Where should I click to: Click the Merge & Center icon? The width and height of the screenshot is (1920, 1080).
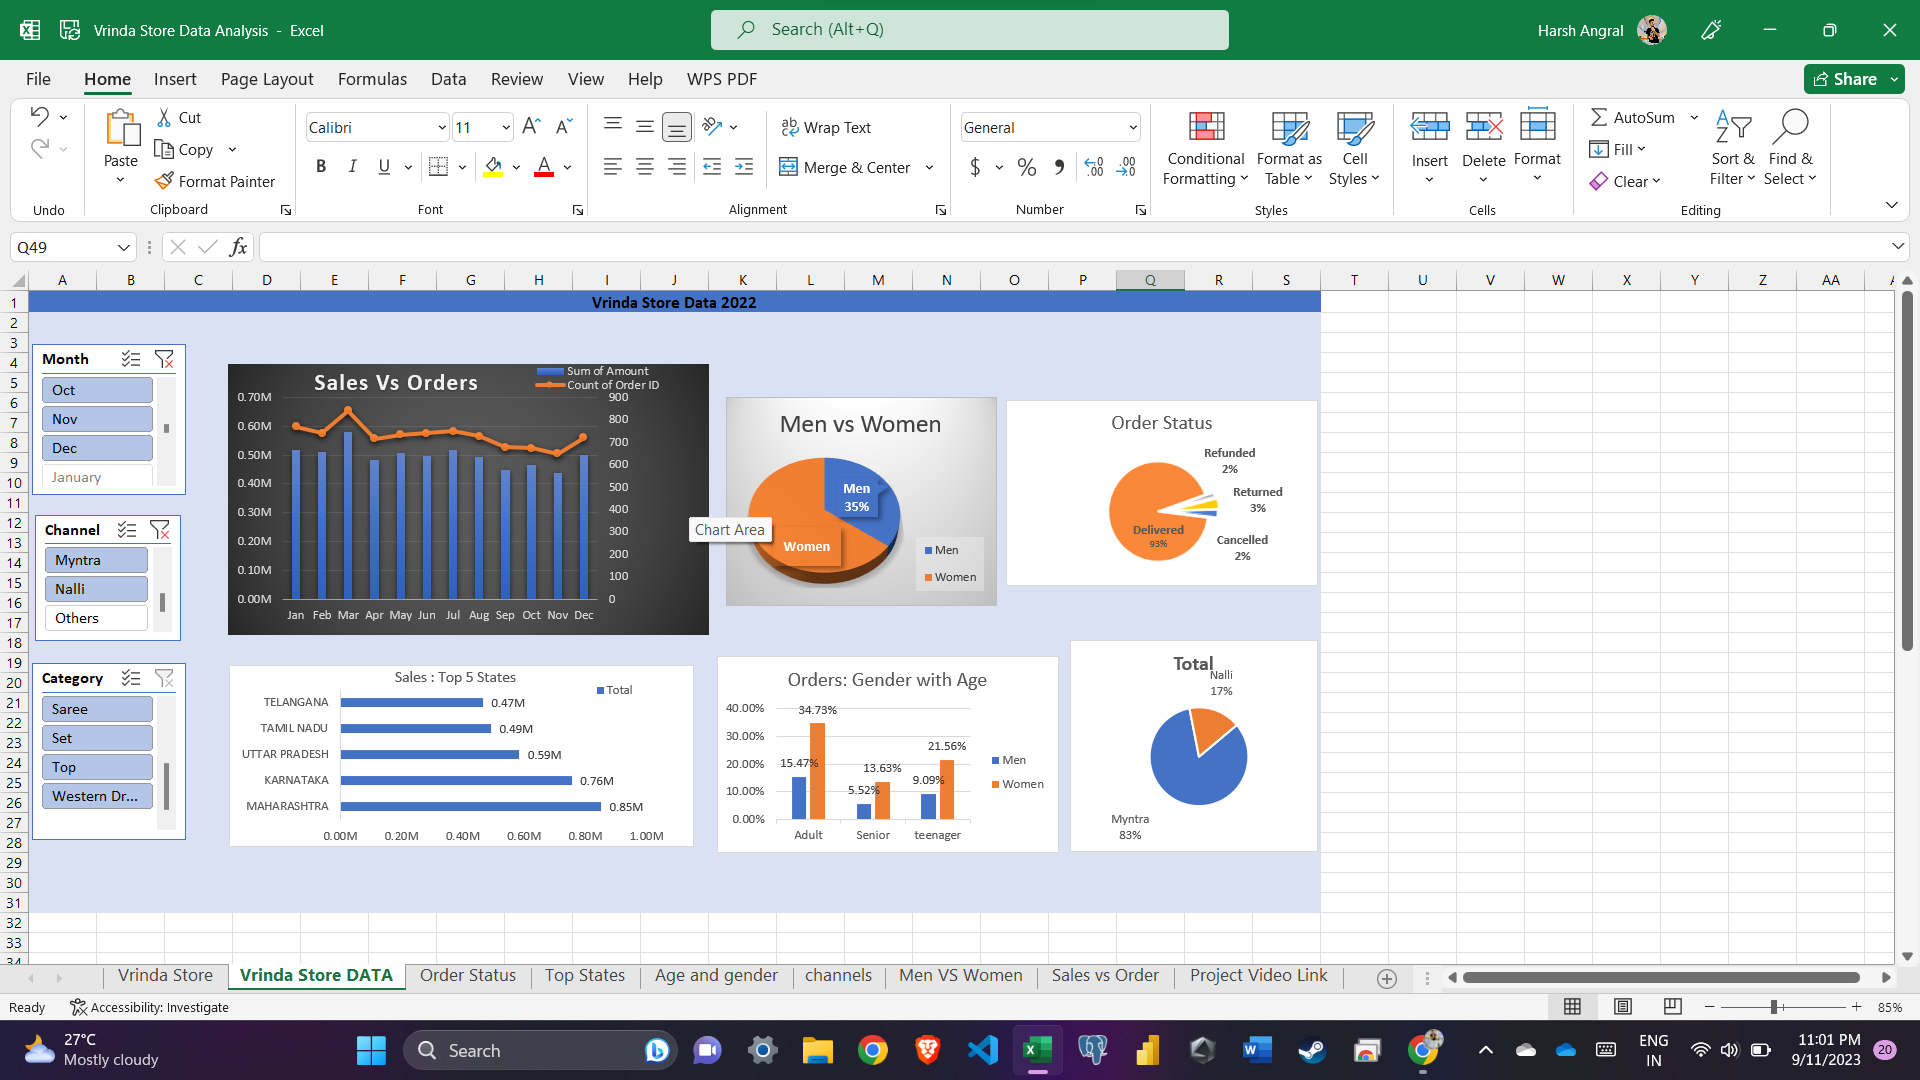click(789, 167)
